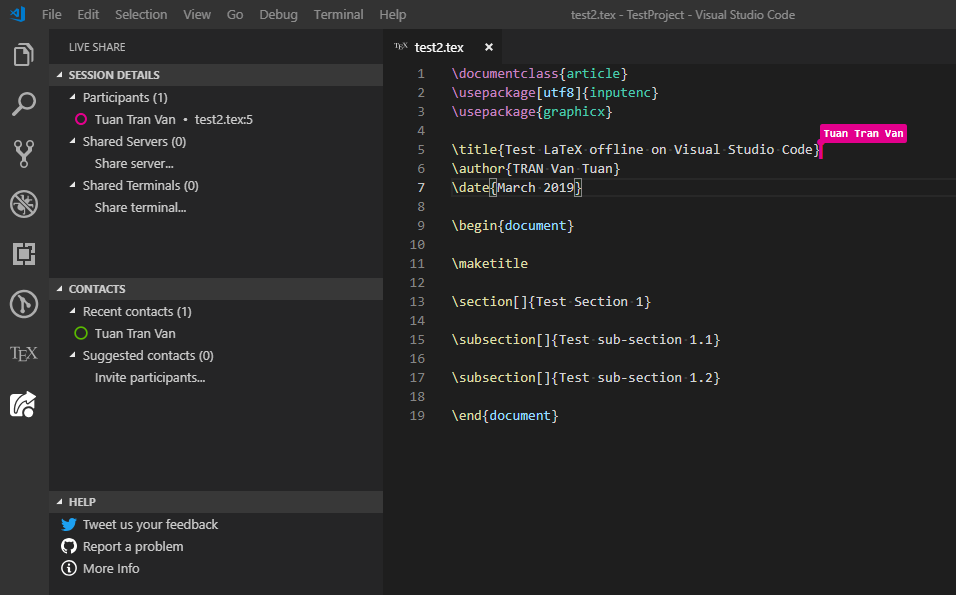Open the Explorer view in activity bar
The image size is (956, 595).
pos(24,55)
